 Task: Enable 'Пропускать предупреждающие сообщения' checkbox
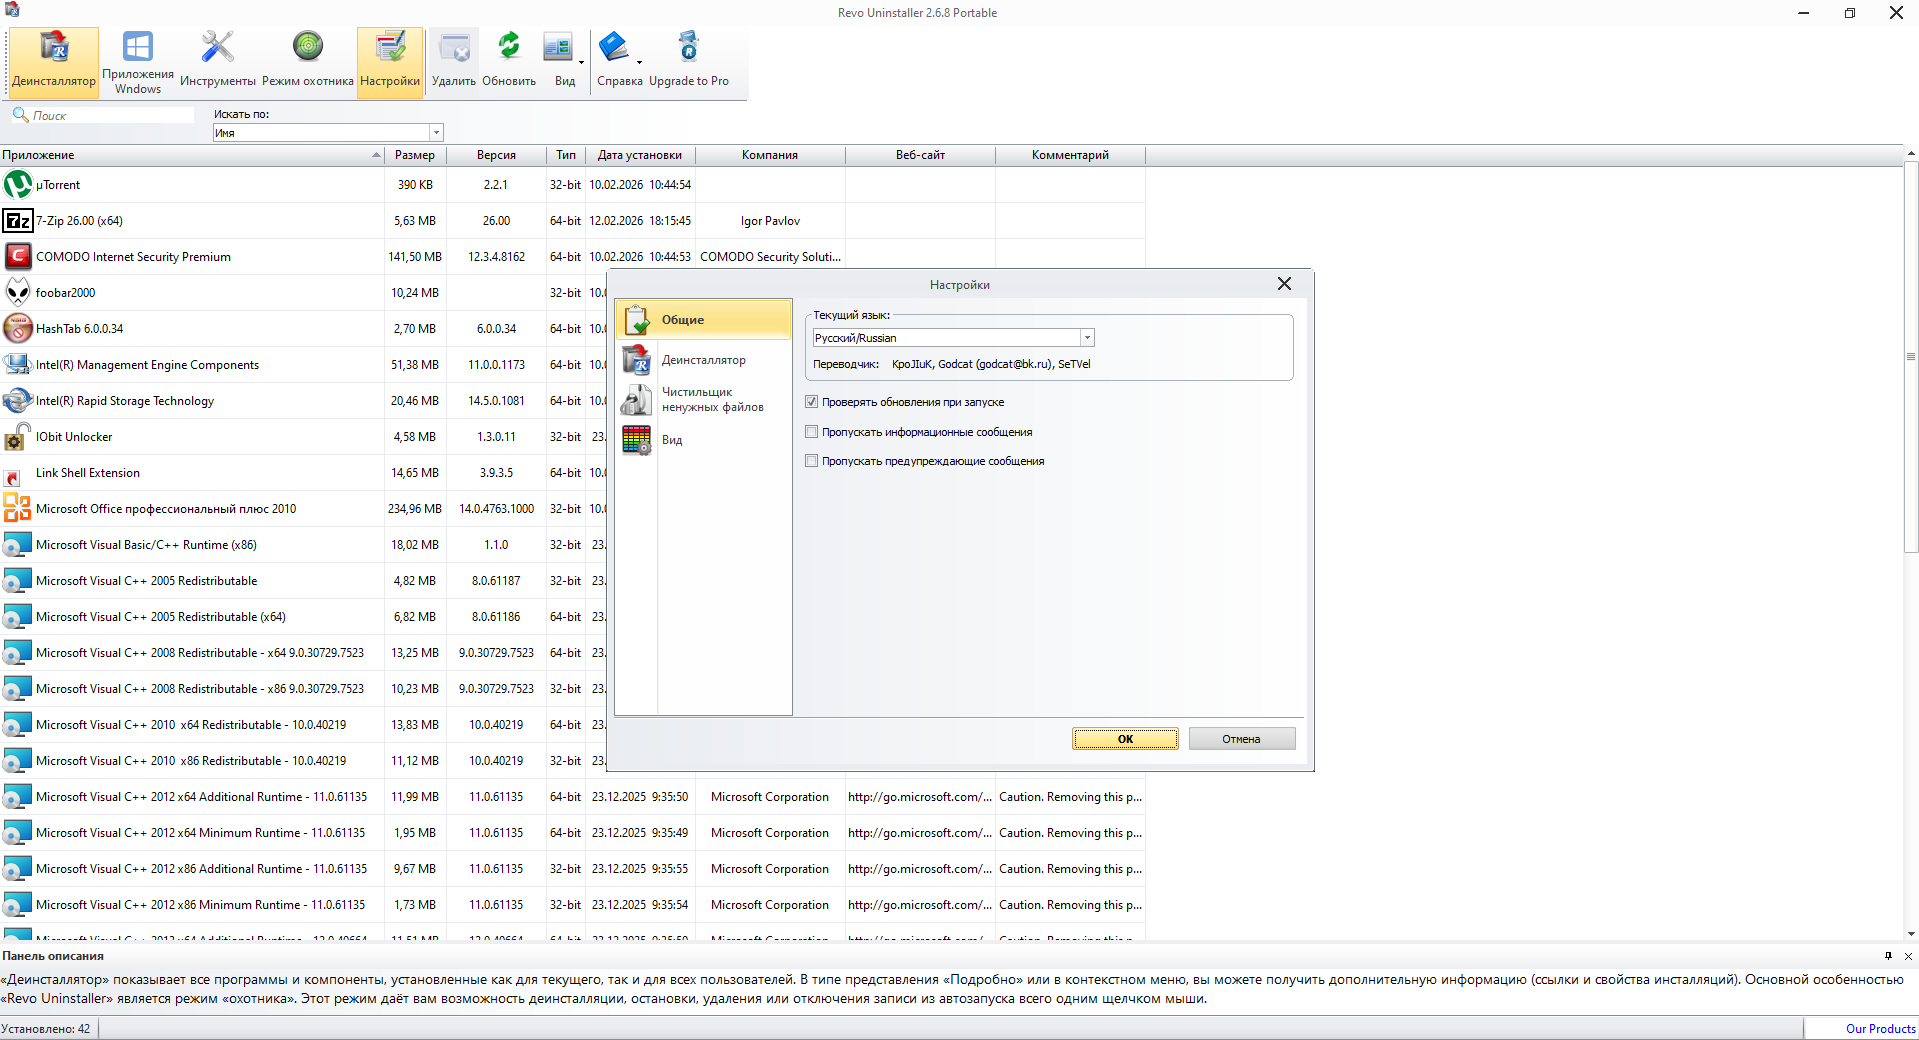point(812,461)
